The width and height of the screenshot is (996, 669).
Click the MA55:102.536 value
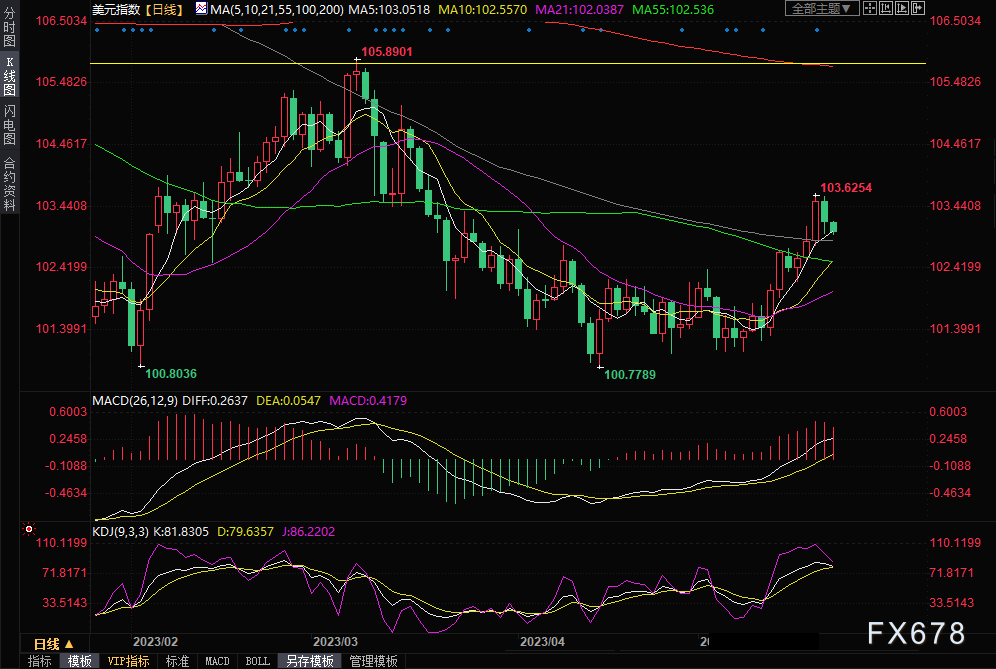point(673,10)
